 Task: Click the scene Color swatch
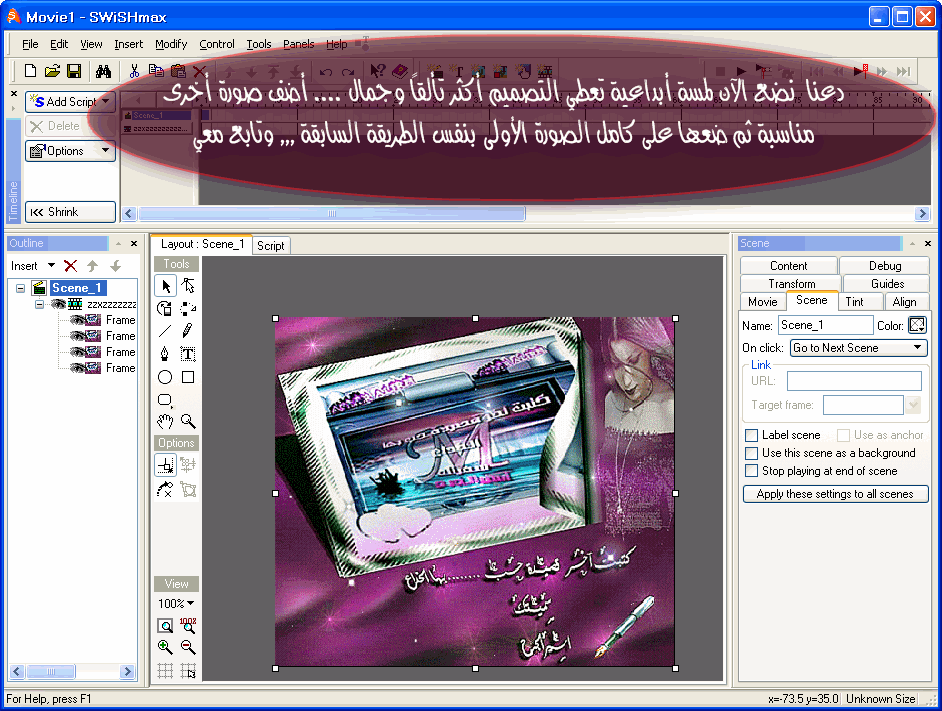click(x=917, y=325)
